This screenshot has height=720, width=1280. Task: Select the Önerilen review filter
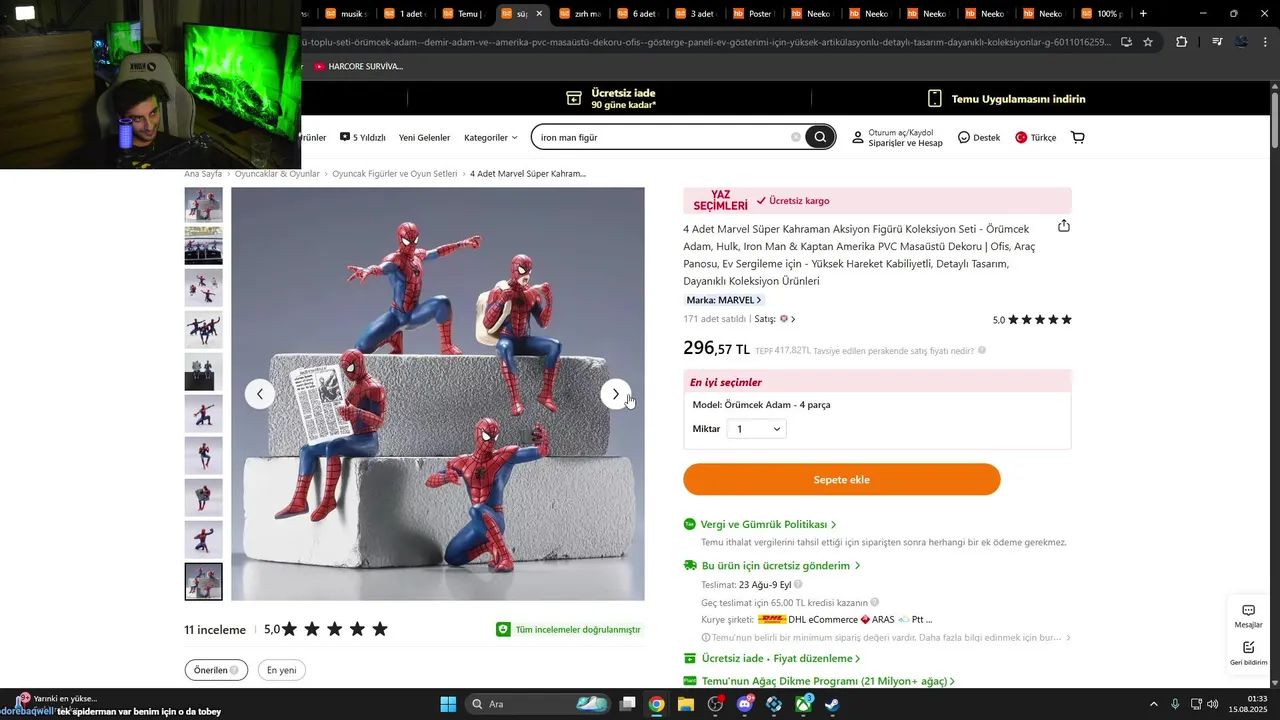pyautogui.click(x=216, y=670)
